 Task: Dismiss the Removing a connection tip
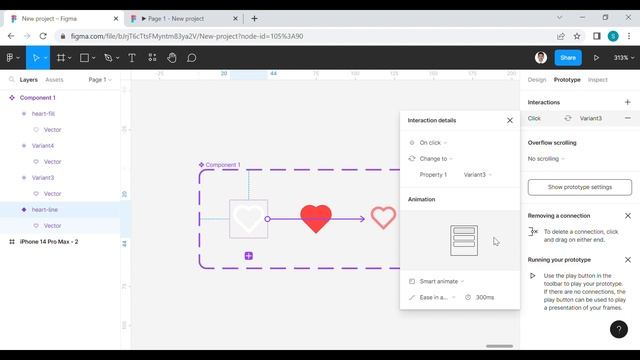click(x=628, y=216)
